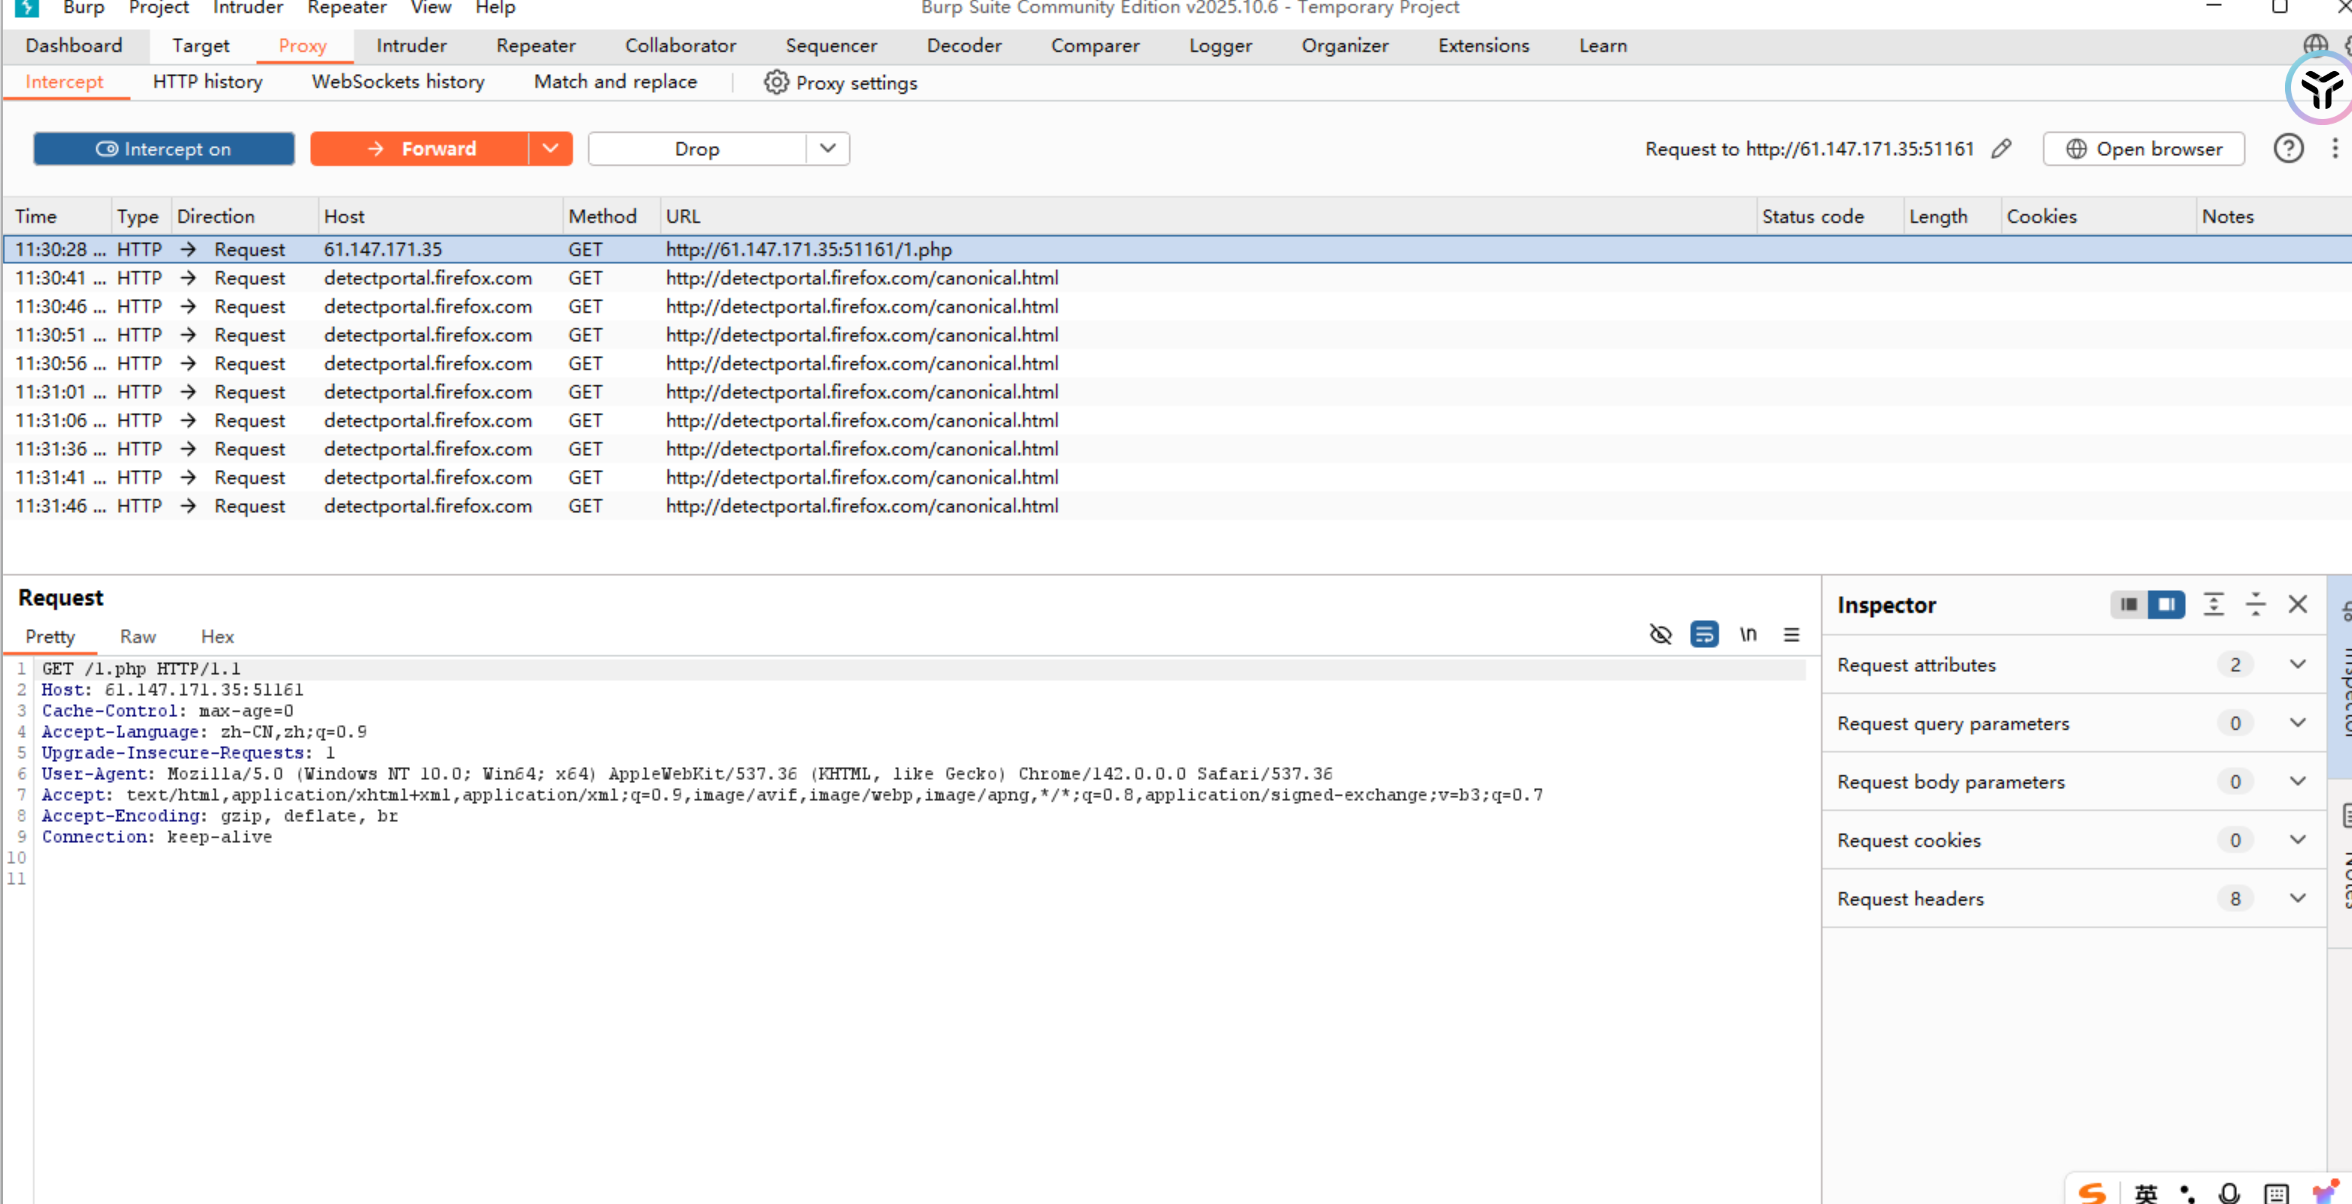Open the Forward dropdown arrow
2352x1204 pixels.
point(550,149)
